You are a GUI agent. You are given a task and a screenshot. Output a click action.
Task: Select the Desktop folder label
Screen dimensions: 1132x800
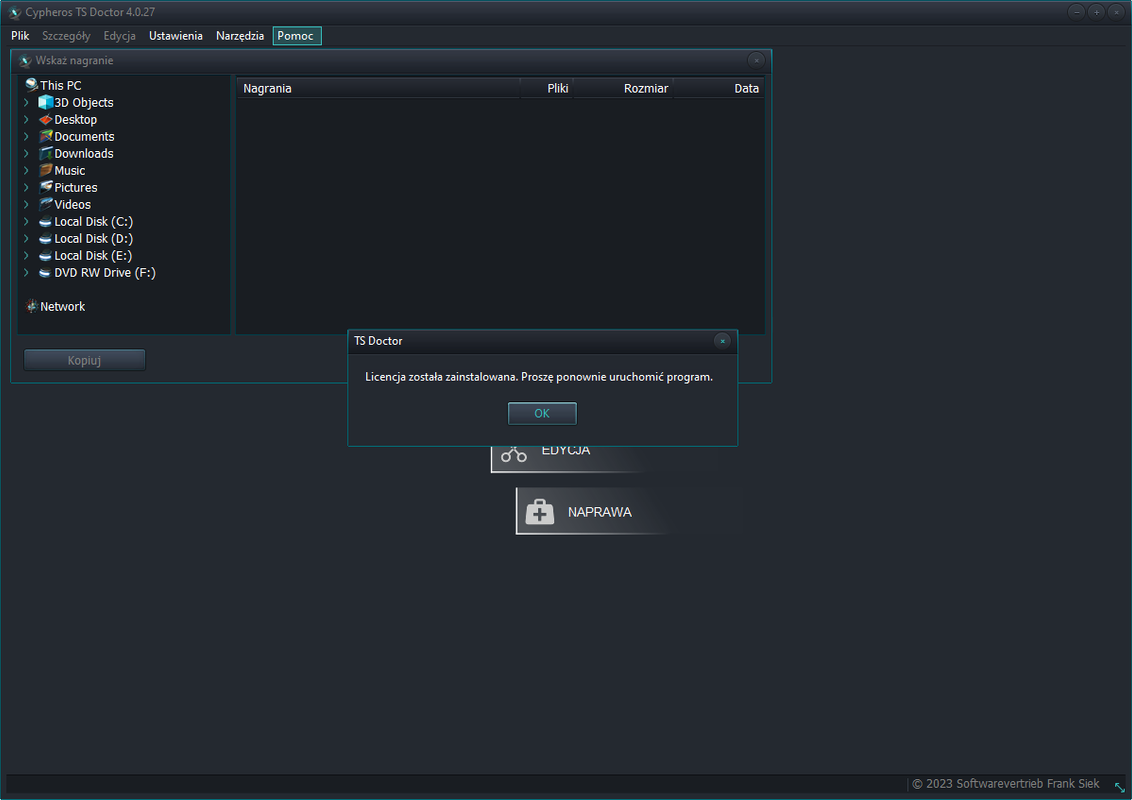coord(76,119)
